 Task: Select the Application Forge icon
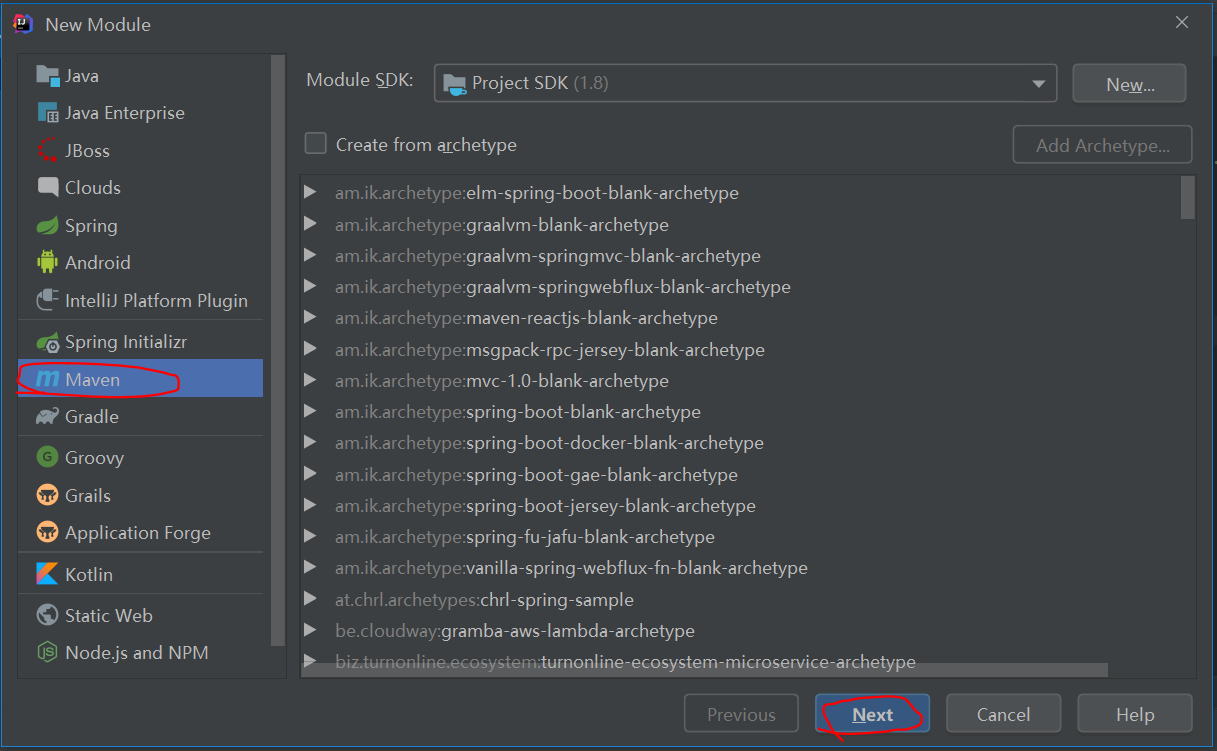[47, 532]
